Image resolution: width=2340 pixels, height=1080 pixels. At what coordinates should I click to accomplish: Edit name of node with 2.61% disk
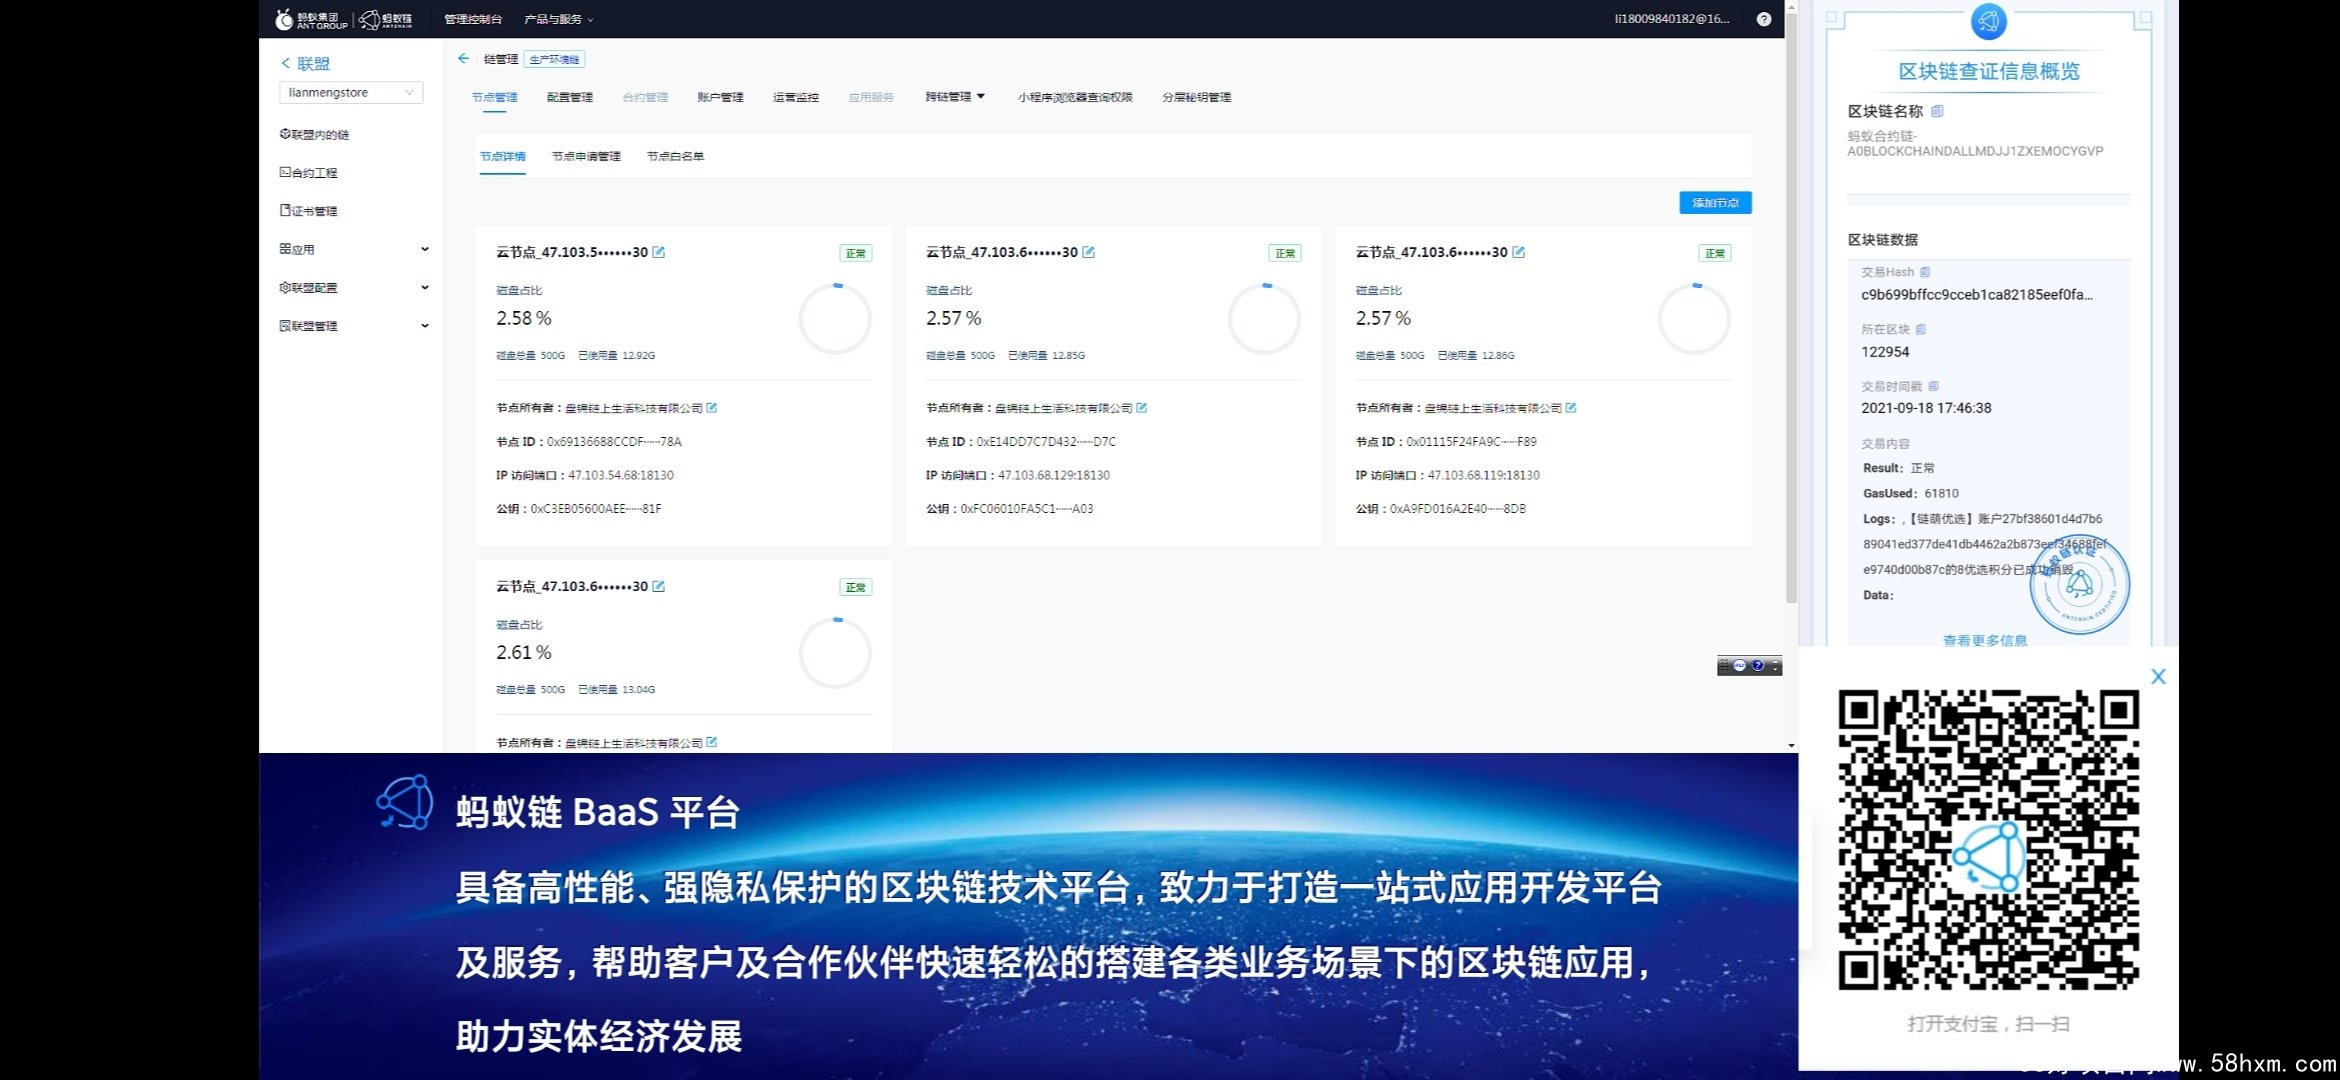659,586
